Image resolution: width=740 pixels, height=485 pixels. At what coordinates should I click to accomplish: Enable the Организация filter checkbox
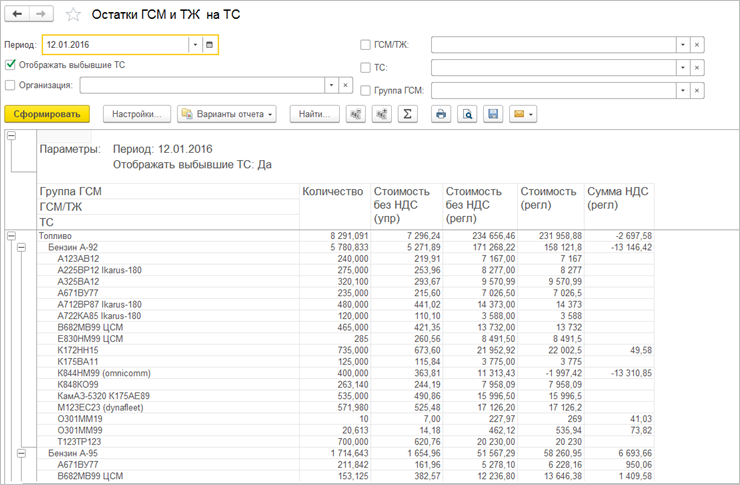click(x=11, y=85)
